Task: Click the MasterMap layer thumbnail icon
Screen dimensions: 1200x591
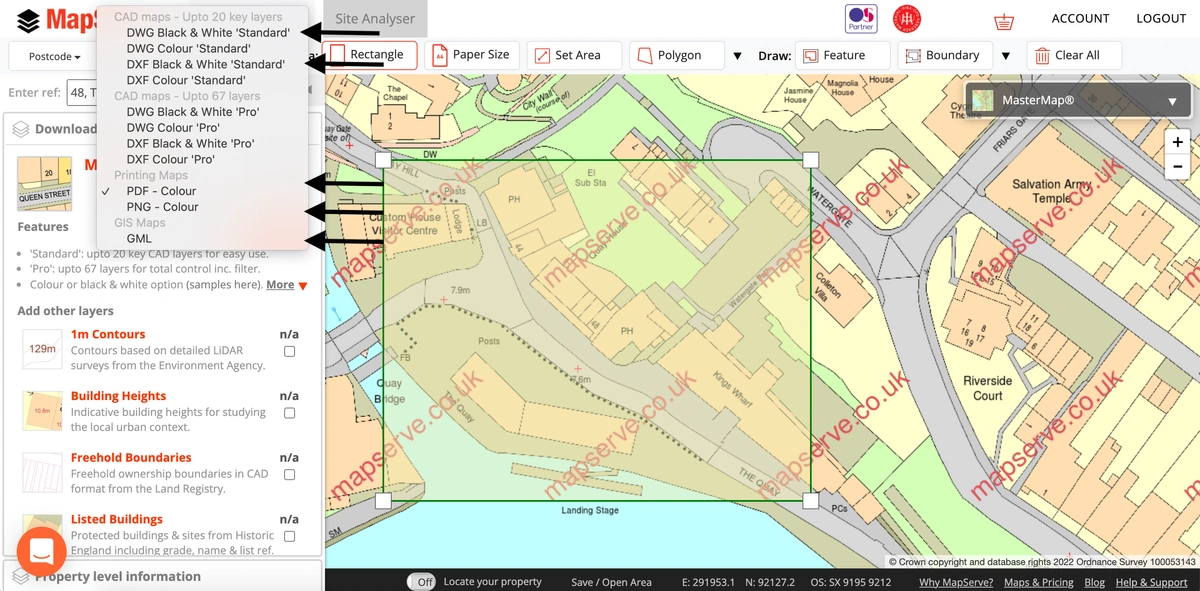Action: (983, 100)
